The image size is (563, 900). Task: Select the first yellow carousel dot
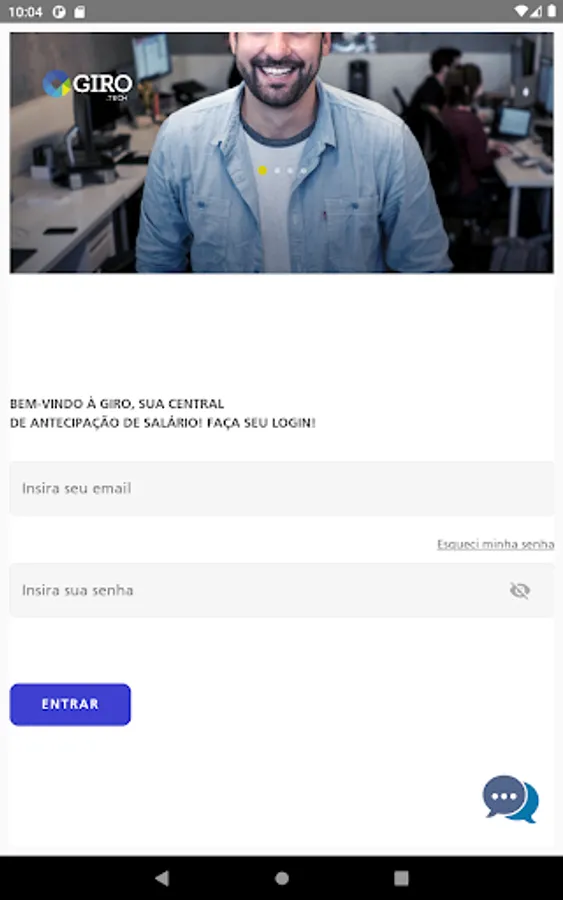tap(263, 170)
